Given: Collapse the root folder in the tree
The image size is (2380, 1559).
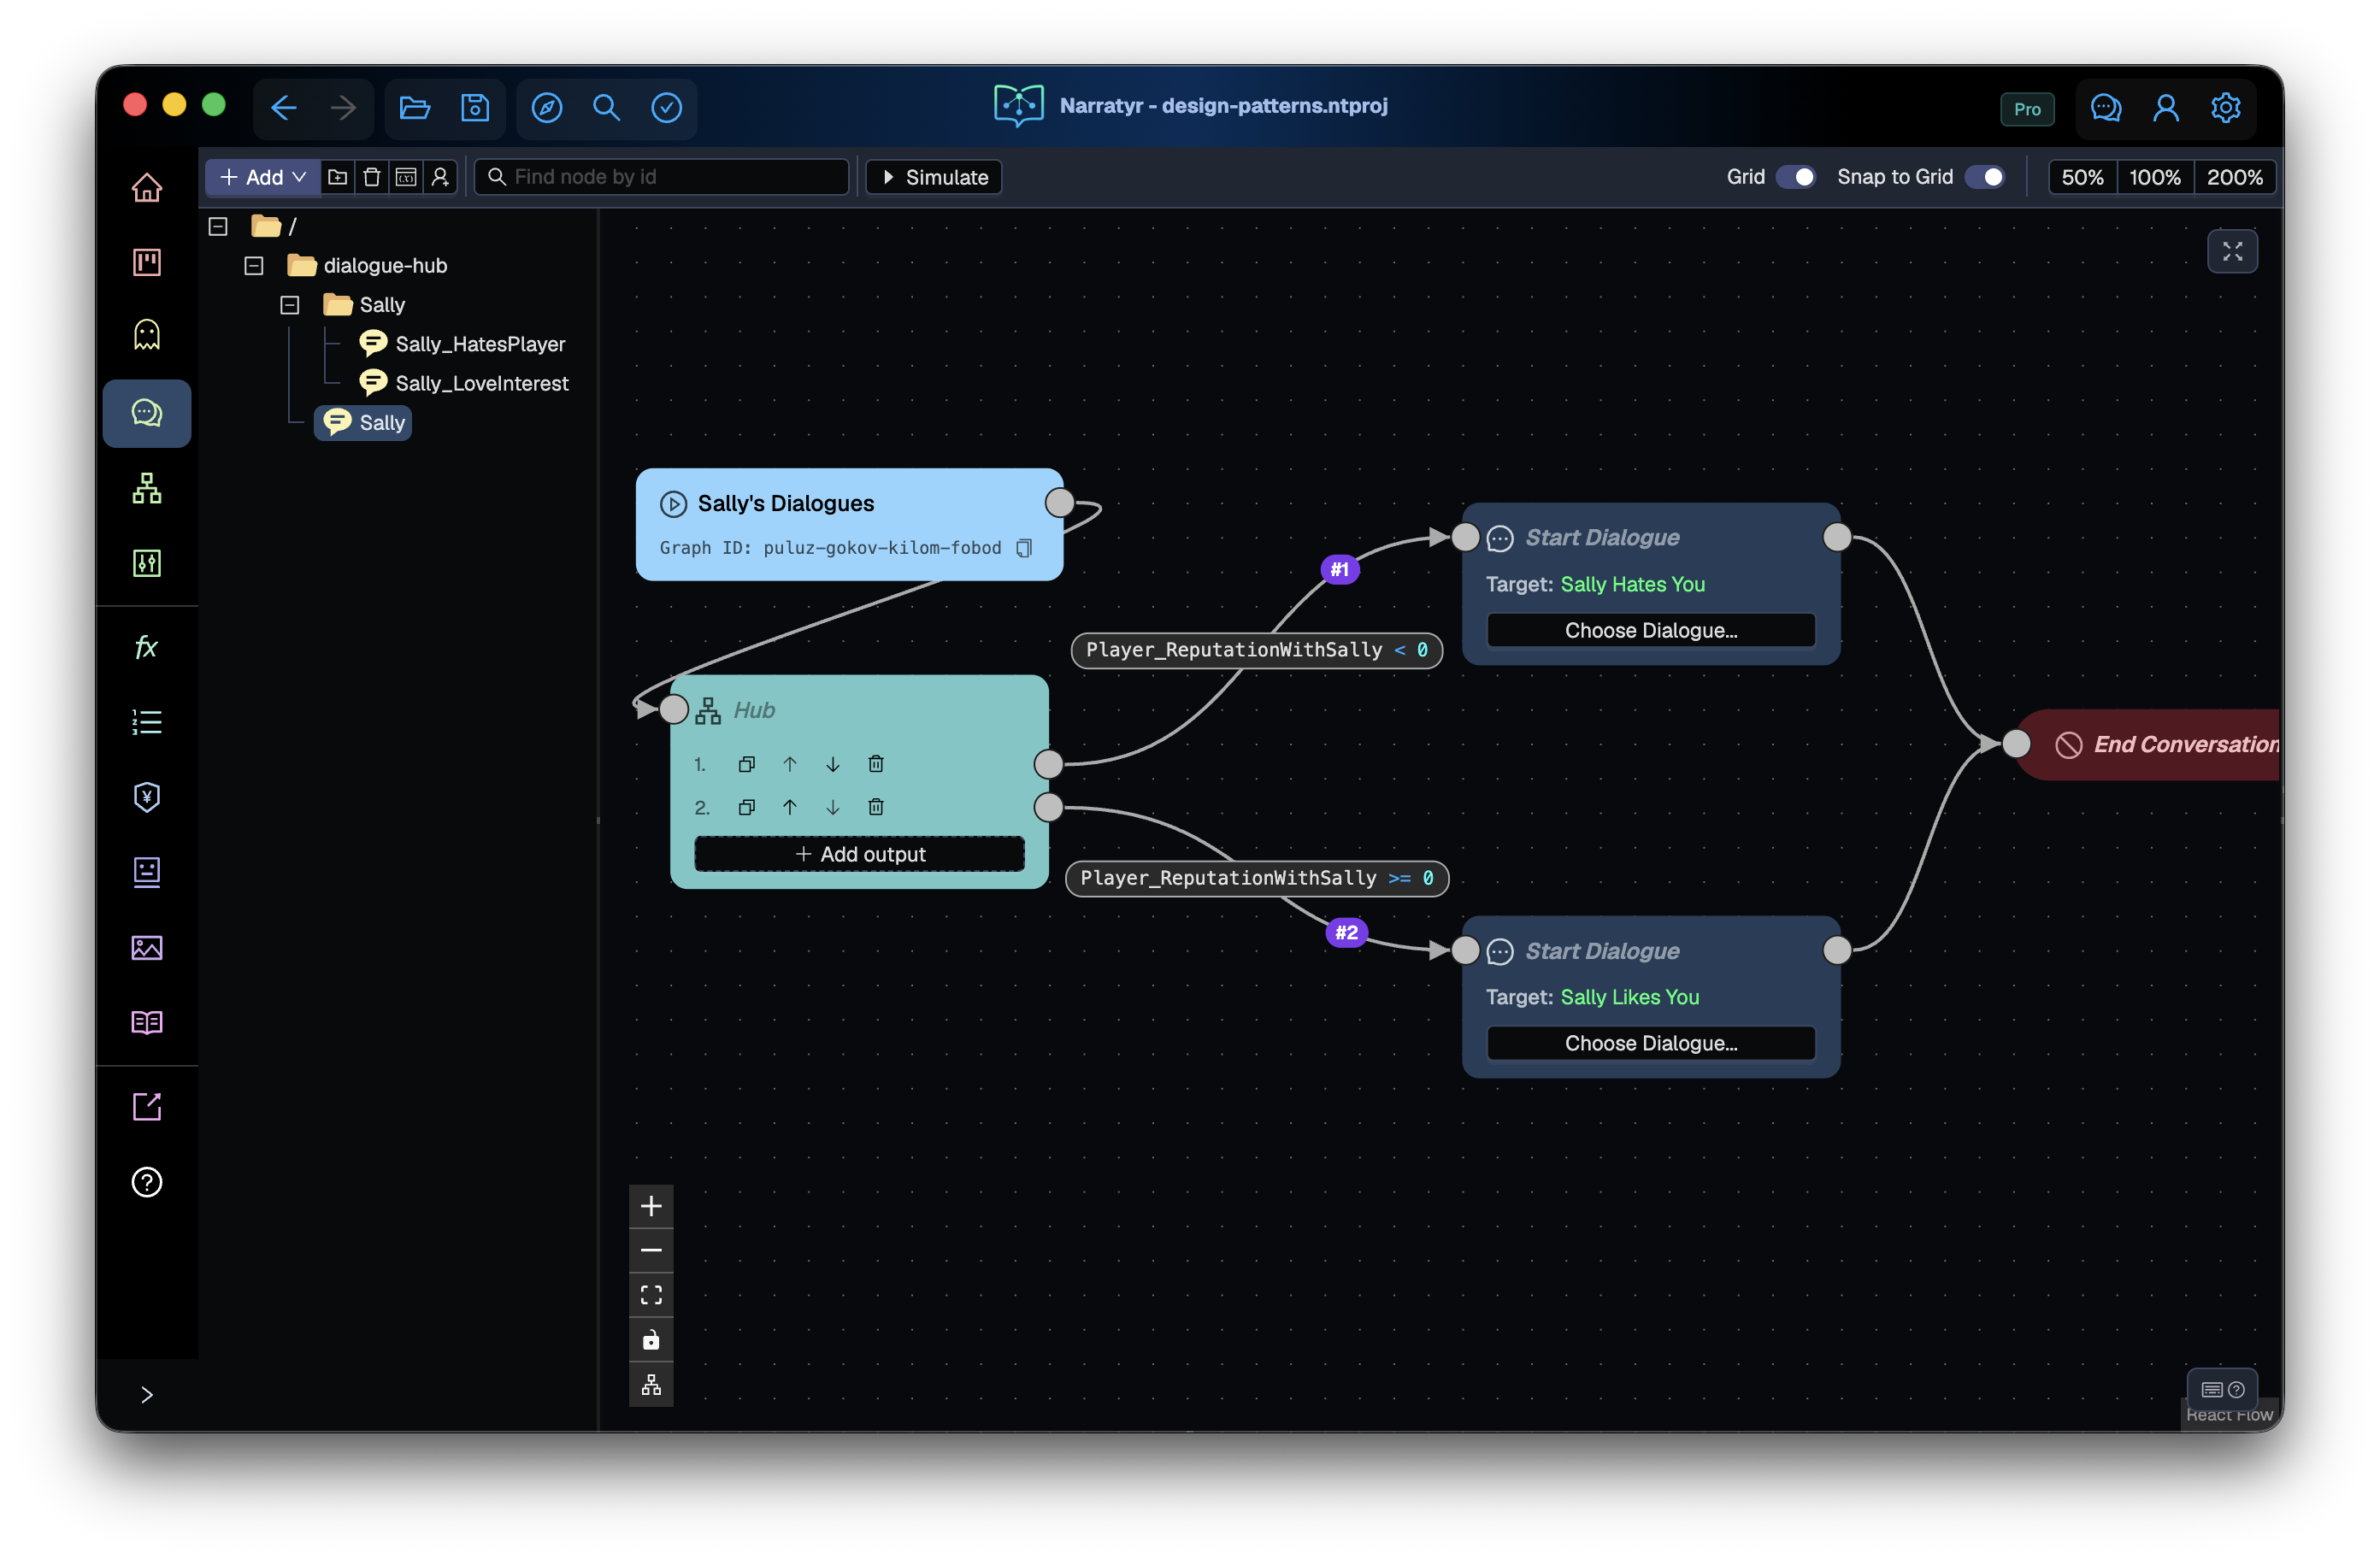Looking at the screenshot, I should click(x=218, y=226).
